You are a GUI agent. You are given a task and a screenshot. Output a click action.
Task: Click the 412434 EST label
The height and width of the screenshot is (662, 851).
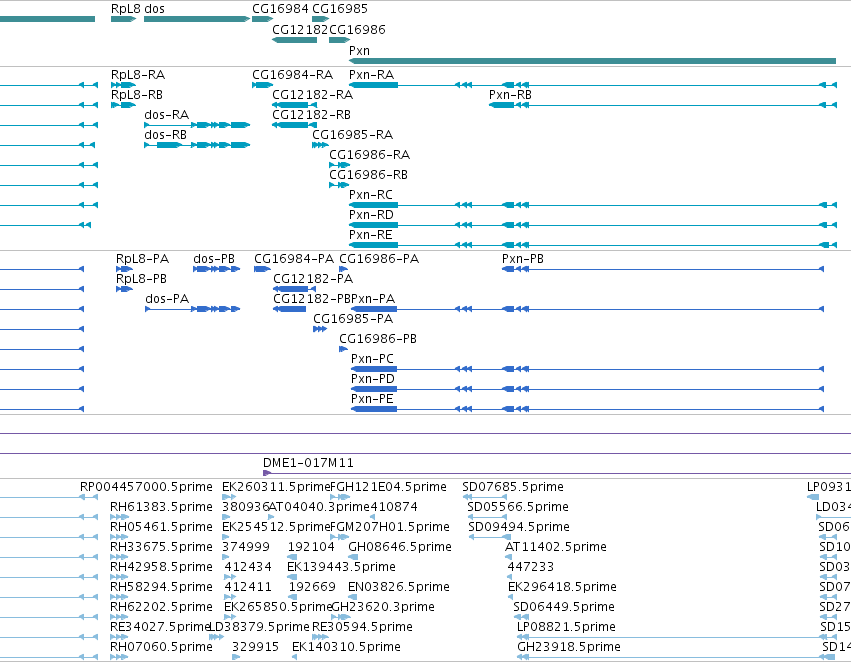tap(248, 567)
